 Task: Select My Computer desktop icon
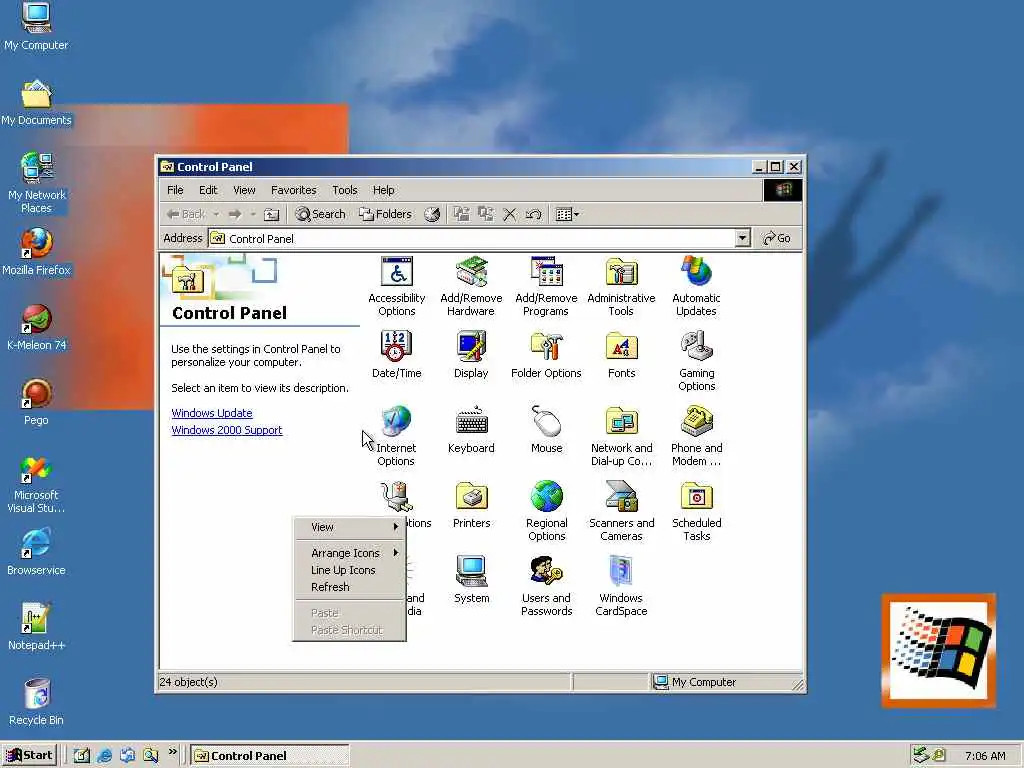click(x=36, y=27)
